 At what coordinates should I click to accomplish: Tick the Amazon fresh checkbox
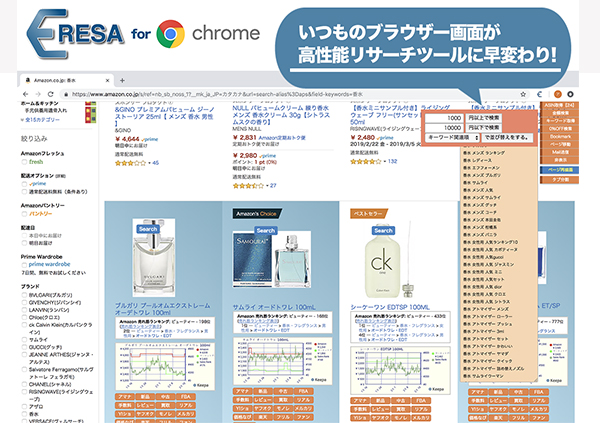coord(24,162)
